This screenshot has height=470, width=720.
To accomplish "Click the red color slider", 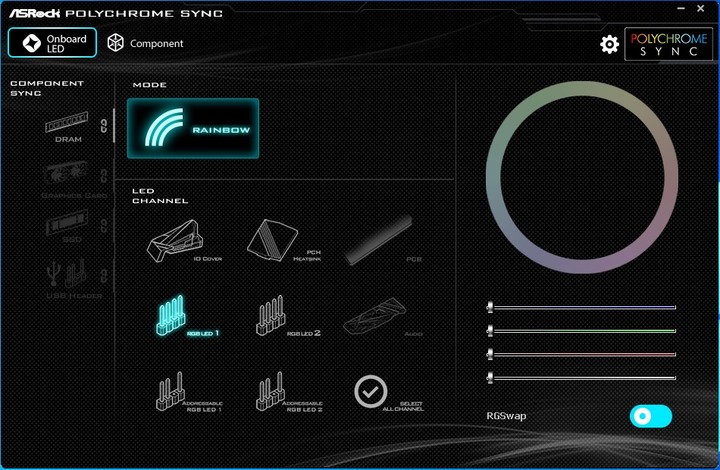I will click(582, 354).
